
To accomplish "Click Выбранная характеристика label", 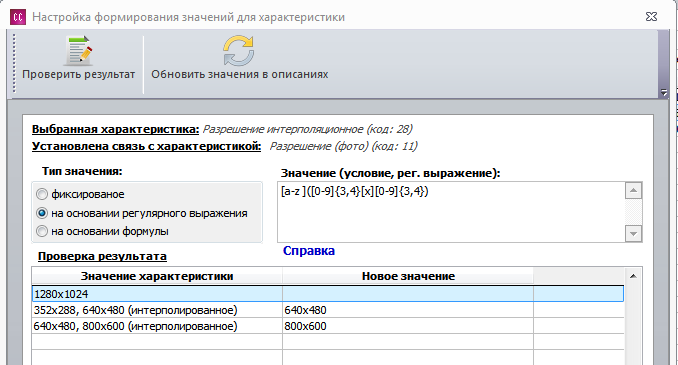I will pos(115,129).
